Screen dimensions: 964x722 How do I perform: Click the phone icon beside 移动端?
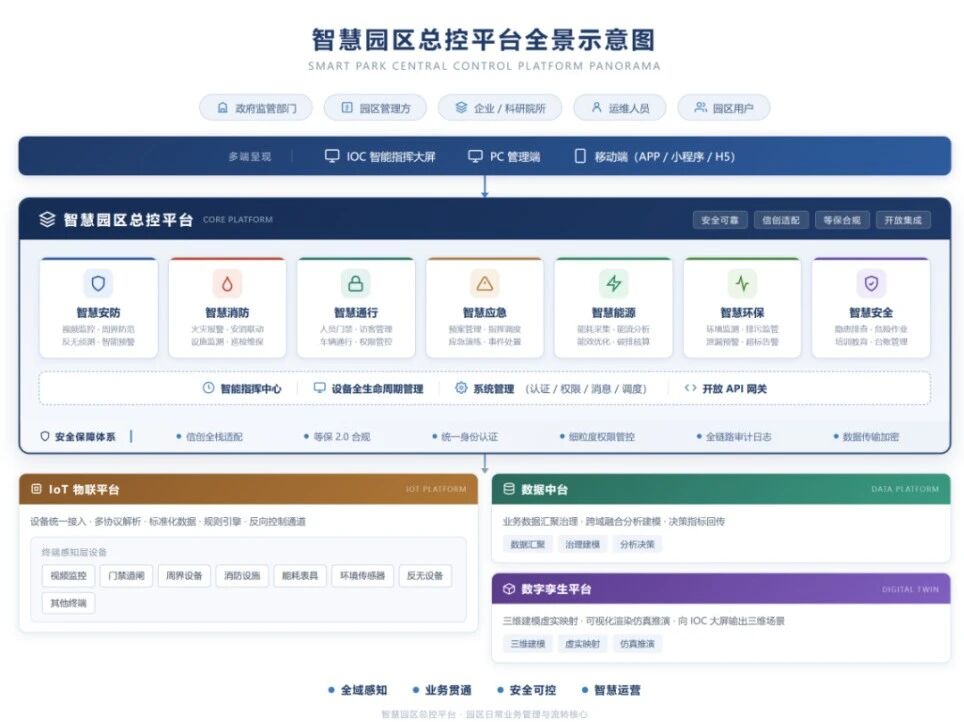click(580, 156)
